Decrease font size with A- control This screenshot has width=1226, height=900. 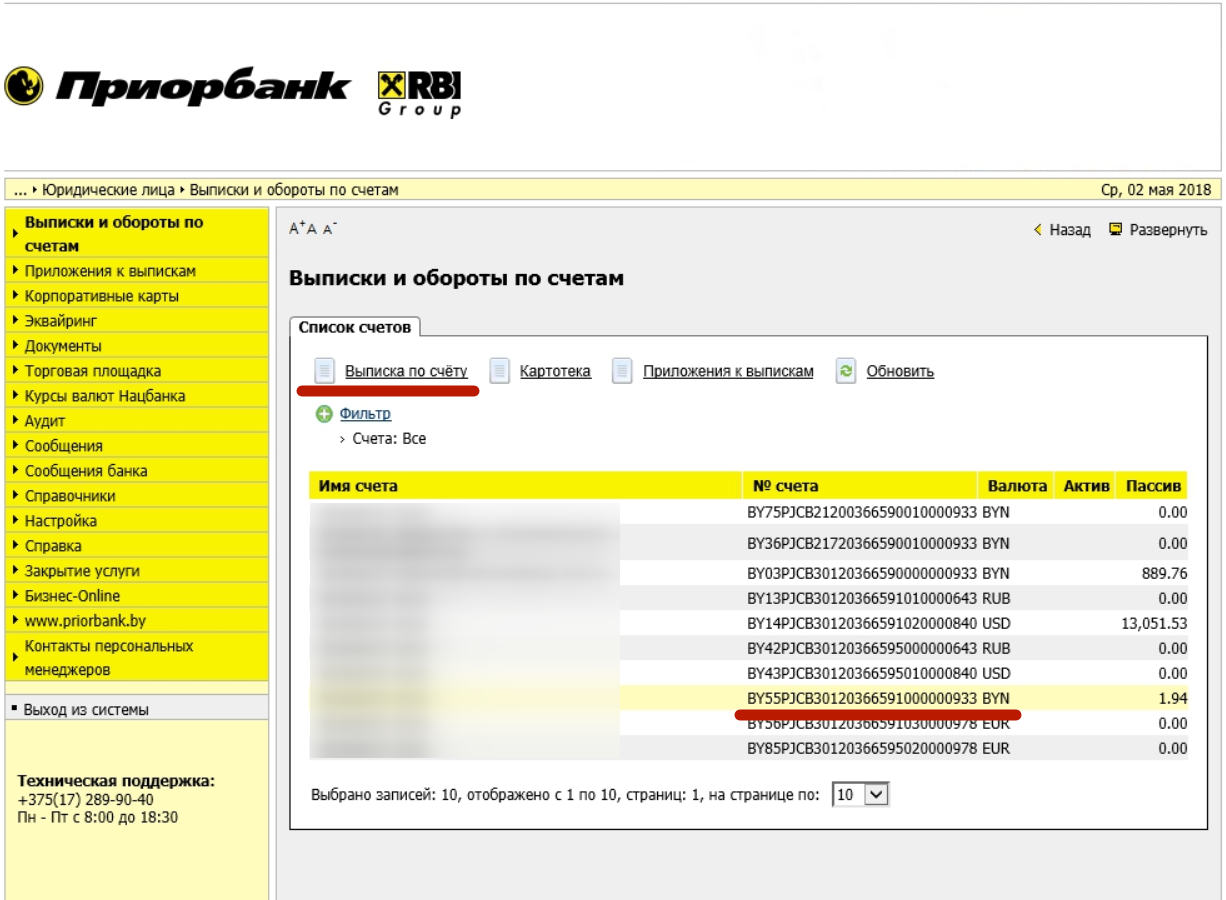click(x=330, y=229)
